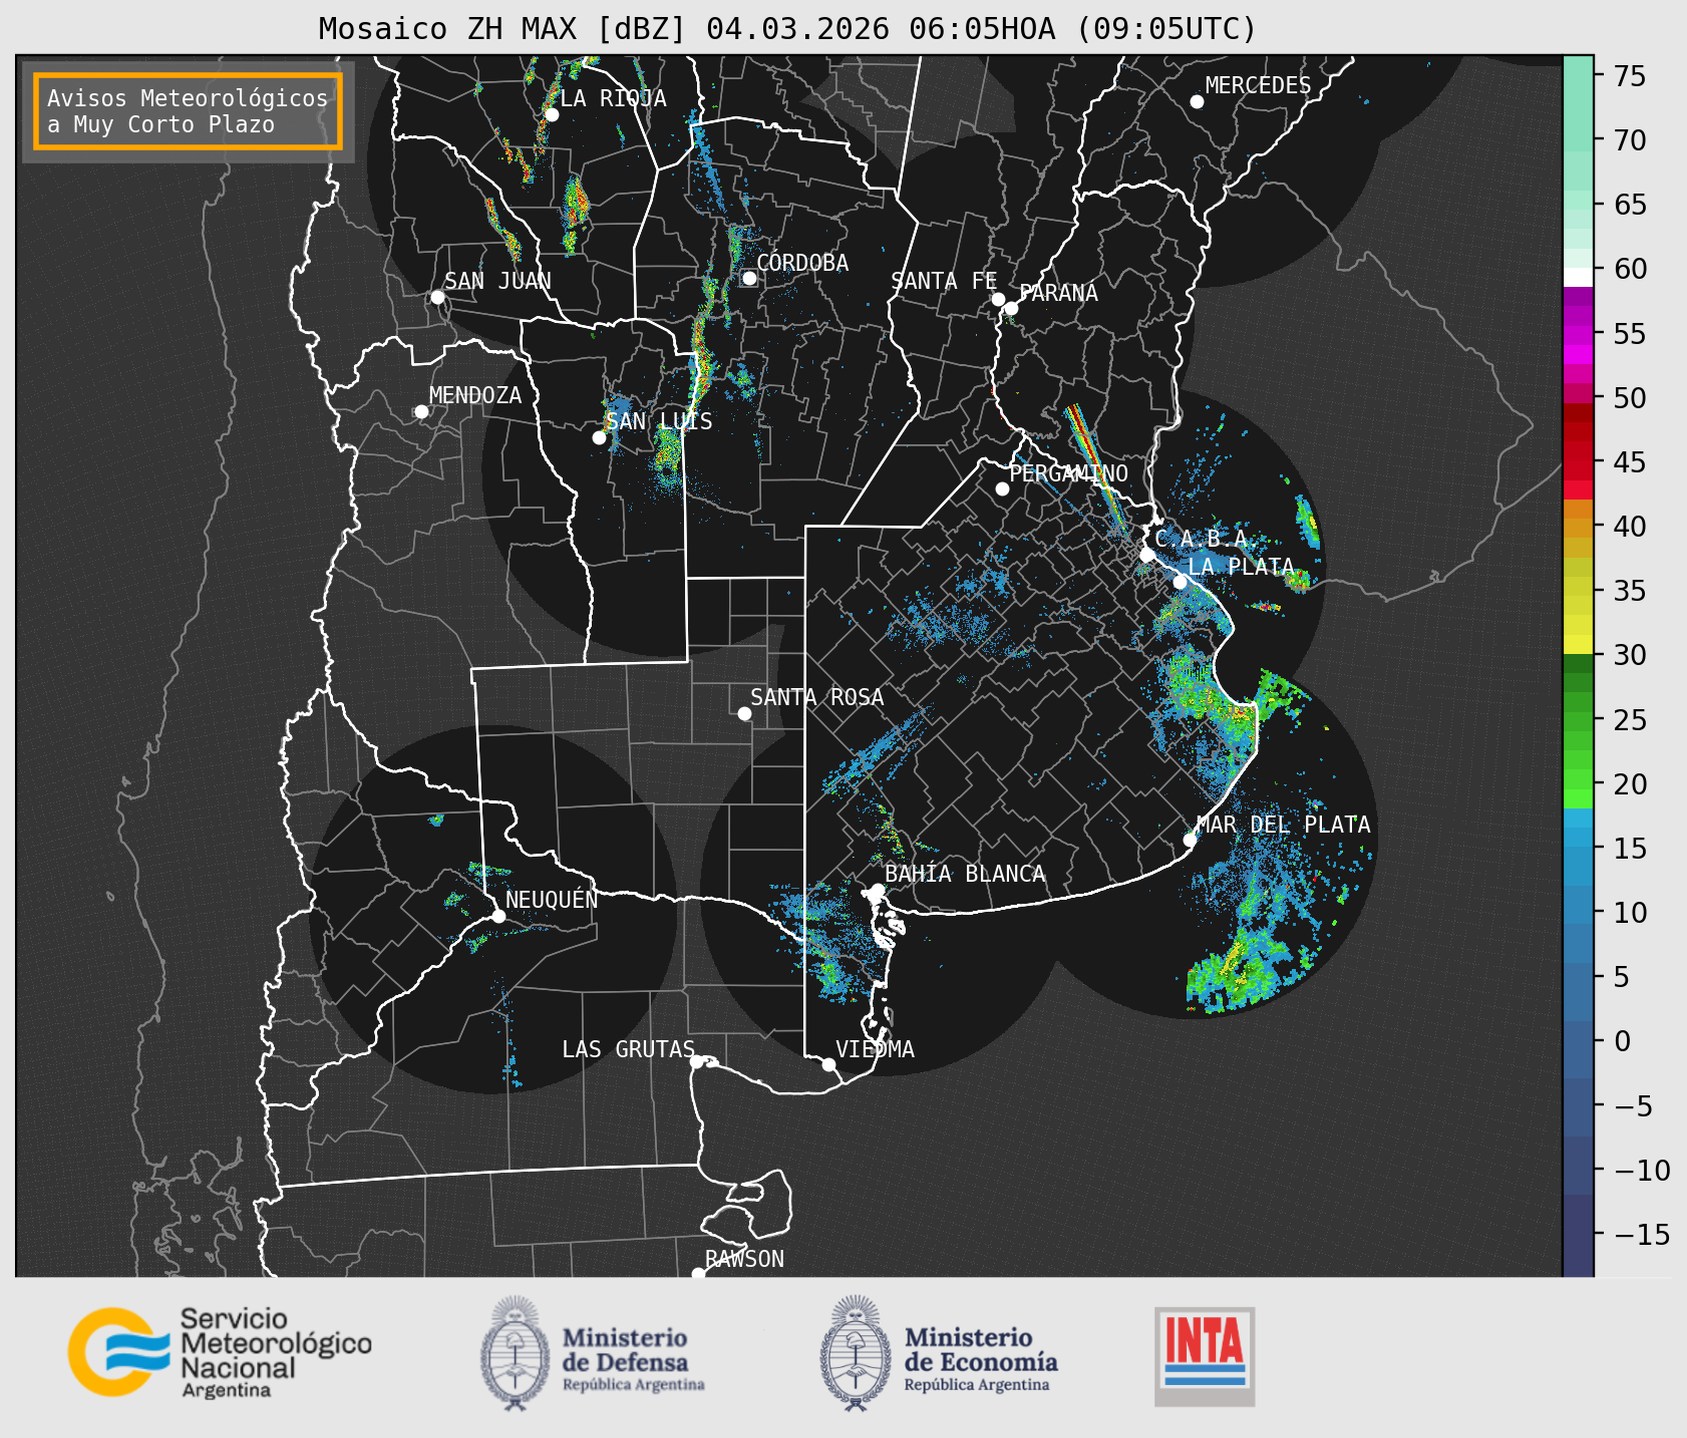This screenshot has width=1687, height=1438.
Task: Select the Mendoza city marker dot
Action: click(421, 412)
